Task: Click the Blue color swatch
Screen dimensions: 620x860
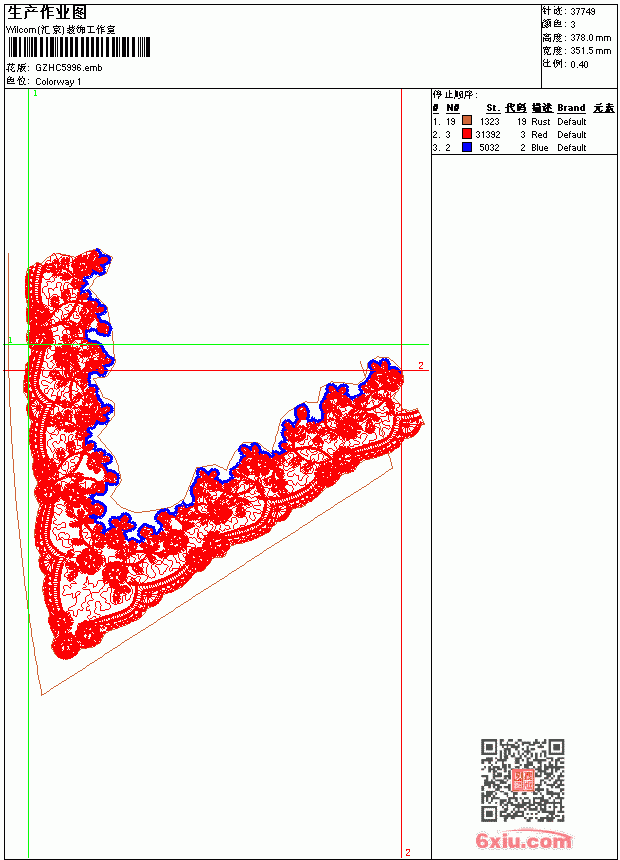Action: point(467,147)
